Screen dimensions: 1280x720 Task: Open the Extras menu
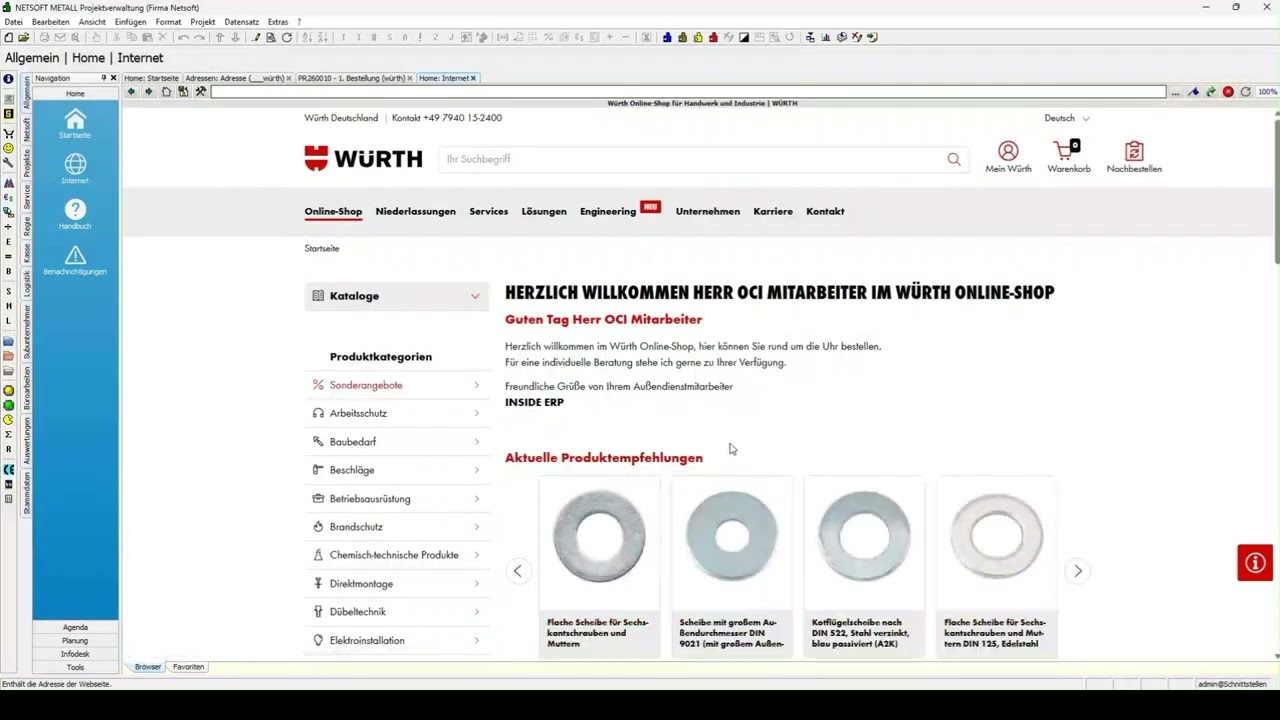pos(278,21)
